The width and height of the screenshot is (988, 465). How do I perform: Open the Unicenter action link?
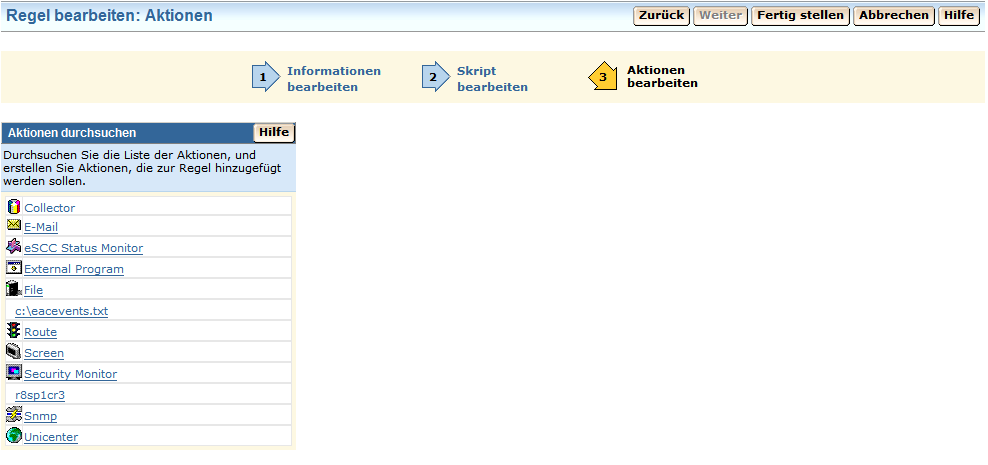51,437
